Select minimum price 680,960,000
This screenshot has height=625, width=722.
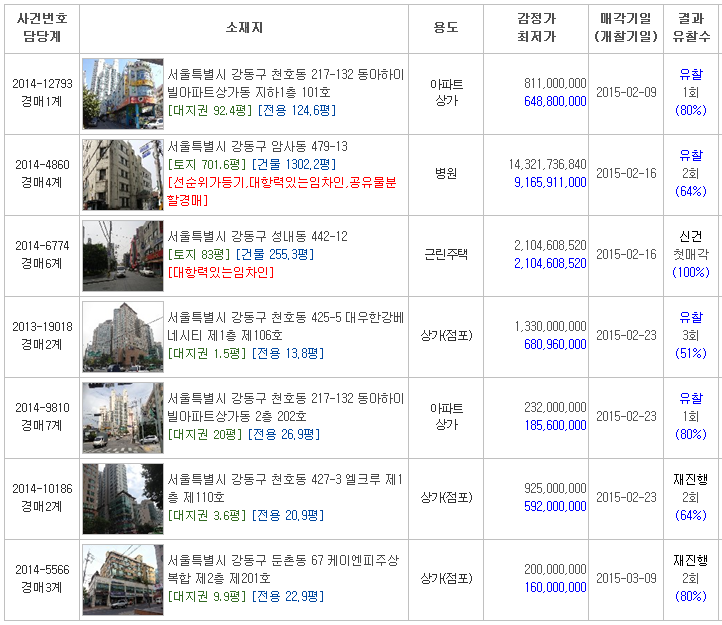tap(555, 345)
